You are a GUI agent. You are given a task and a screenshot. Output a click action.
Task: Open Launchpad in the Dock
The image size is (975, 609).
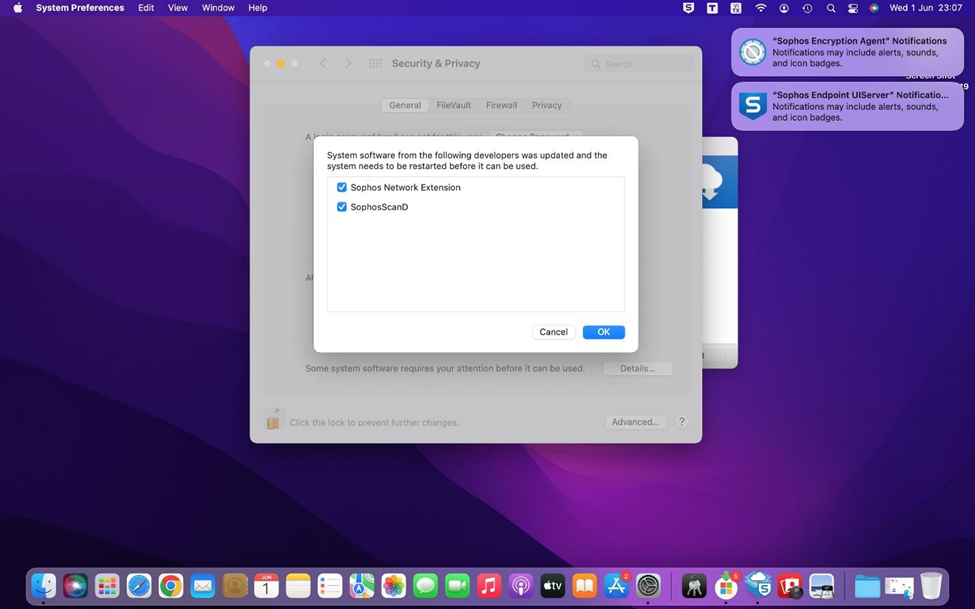coord(107,586)
